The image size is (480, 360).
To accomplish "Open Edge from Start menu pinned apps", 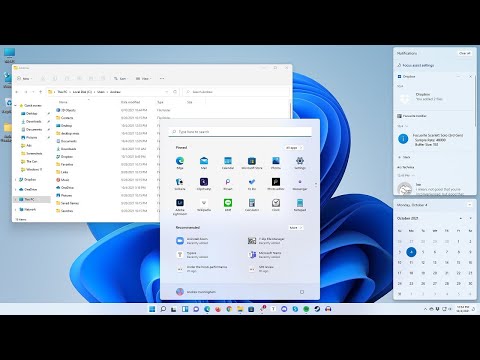I will (x=180, y=163).
